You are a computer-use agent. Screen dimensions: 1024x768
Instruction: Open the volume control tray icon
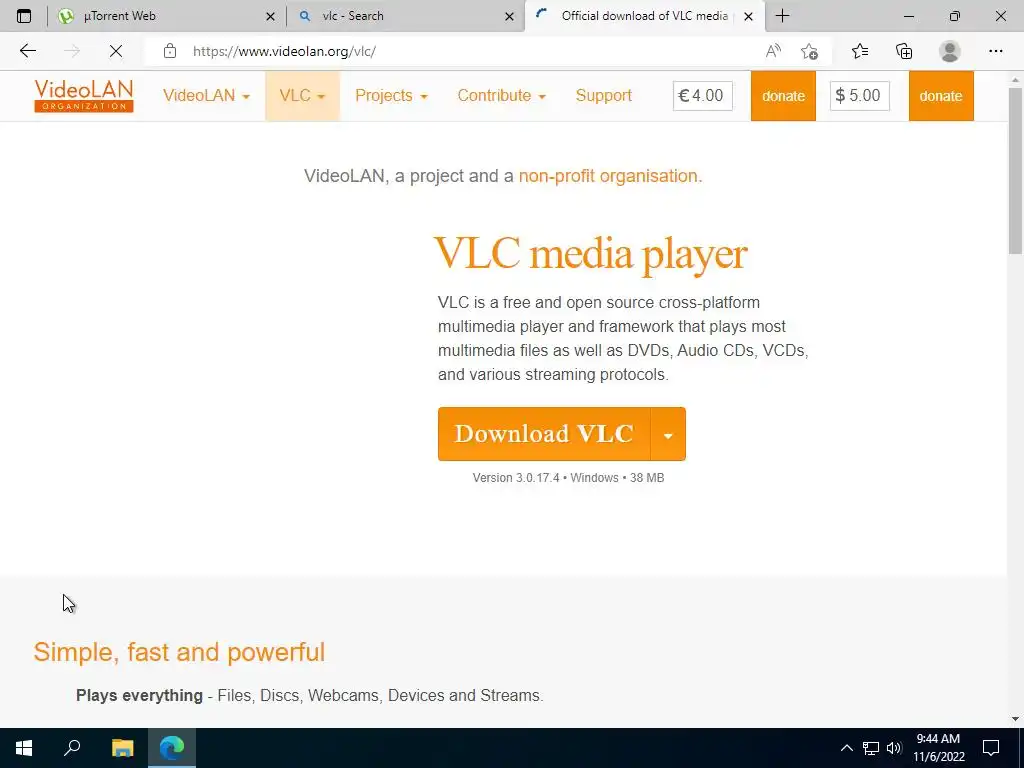point(894,748)
